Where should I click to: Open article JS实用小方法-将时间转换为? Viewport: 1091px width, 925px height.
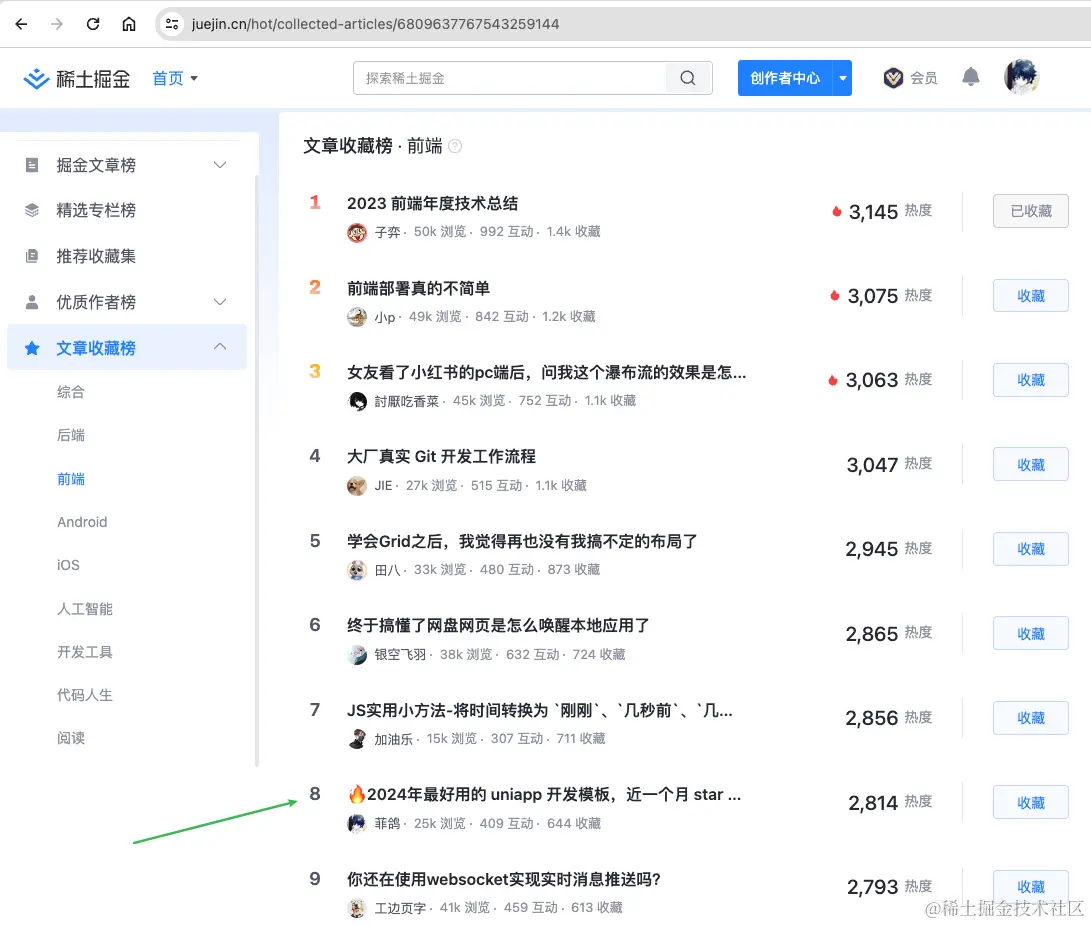539,711
